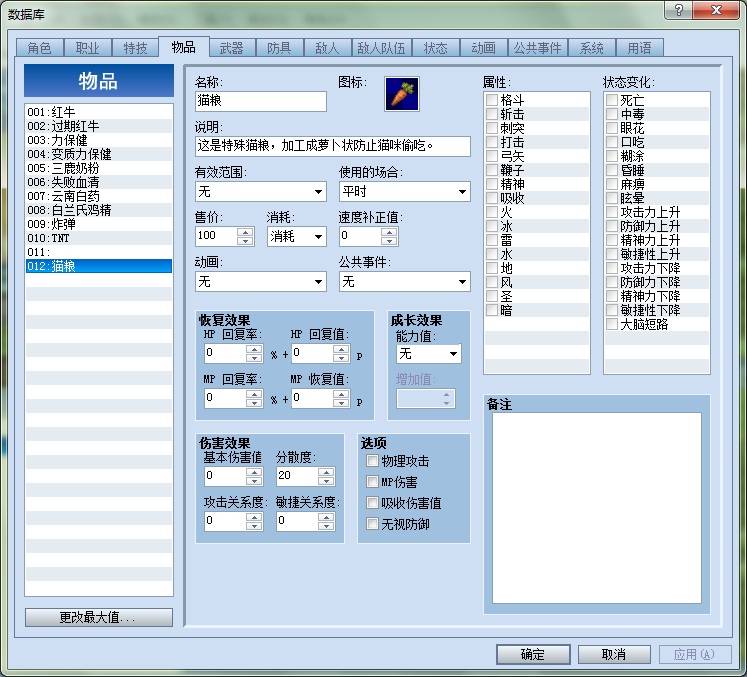The height and width of the screenshot is (677, 747).
Task: Open the 状态 tab
Action: pyautogui.click(x=435, y=48)
